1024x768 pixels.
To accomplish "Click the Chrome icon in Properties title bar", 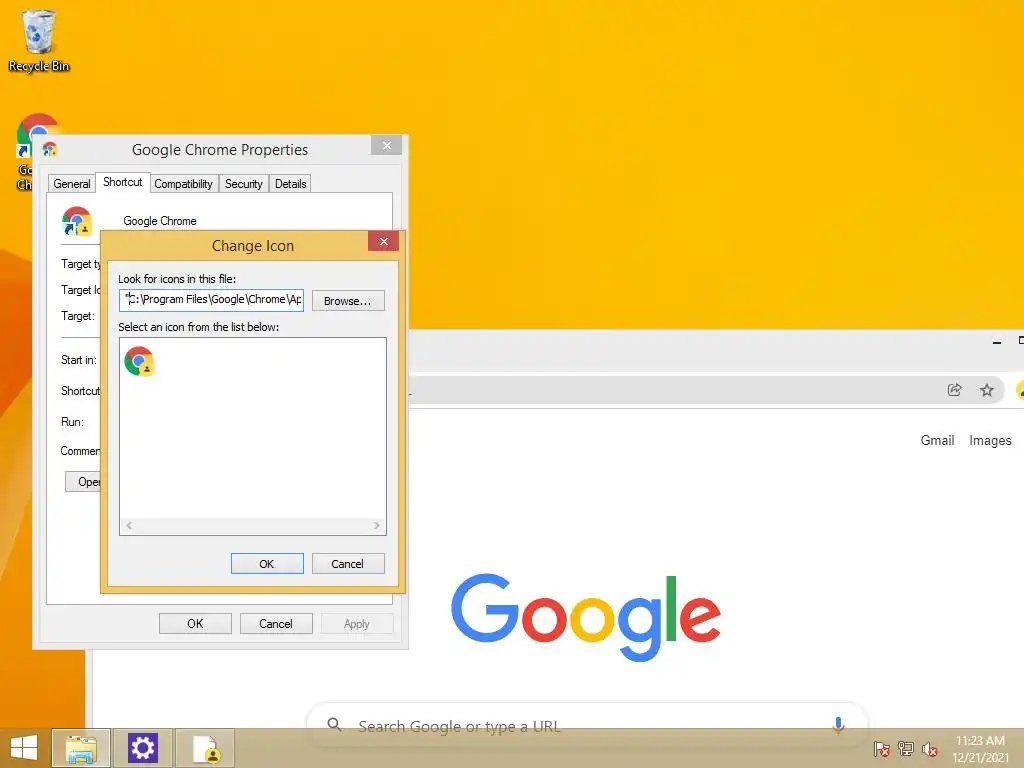I will [50, 150].
